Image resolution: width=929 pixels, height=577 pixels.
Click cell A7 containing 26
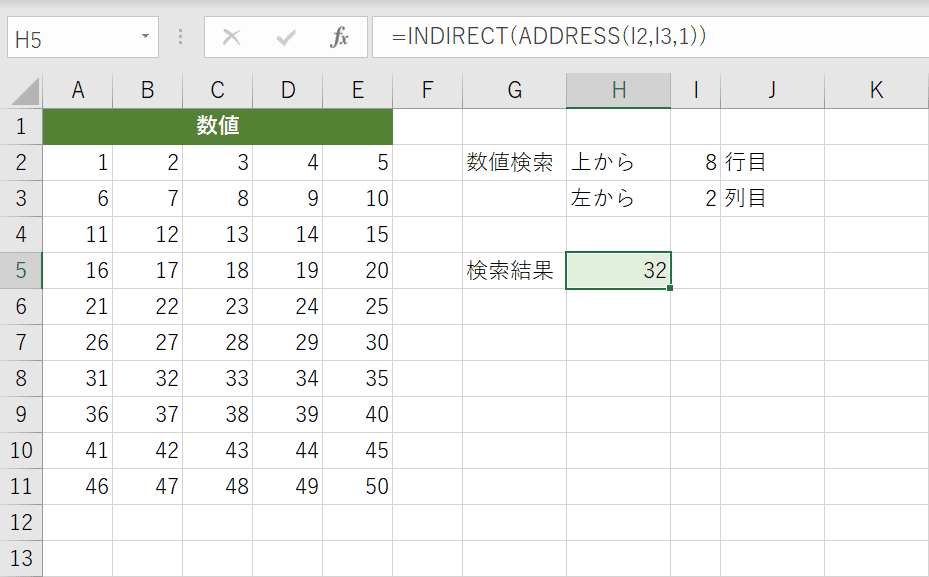78,342
